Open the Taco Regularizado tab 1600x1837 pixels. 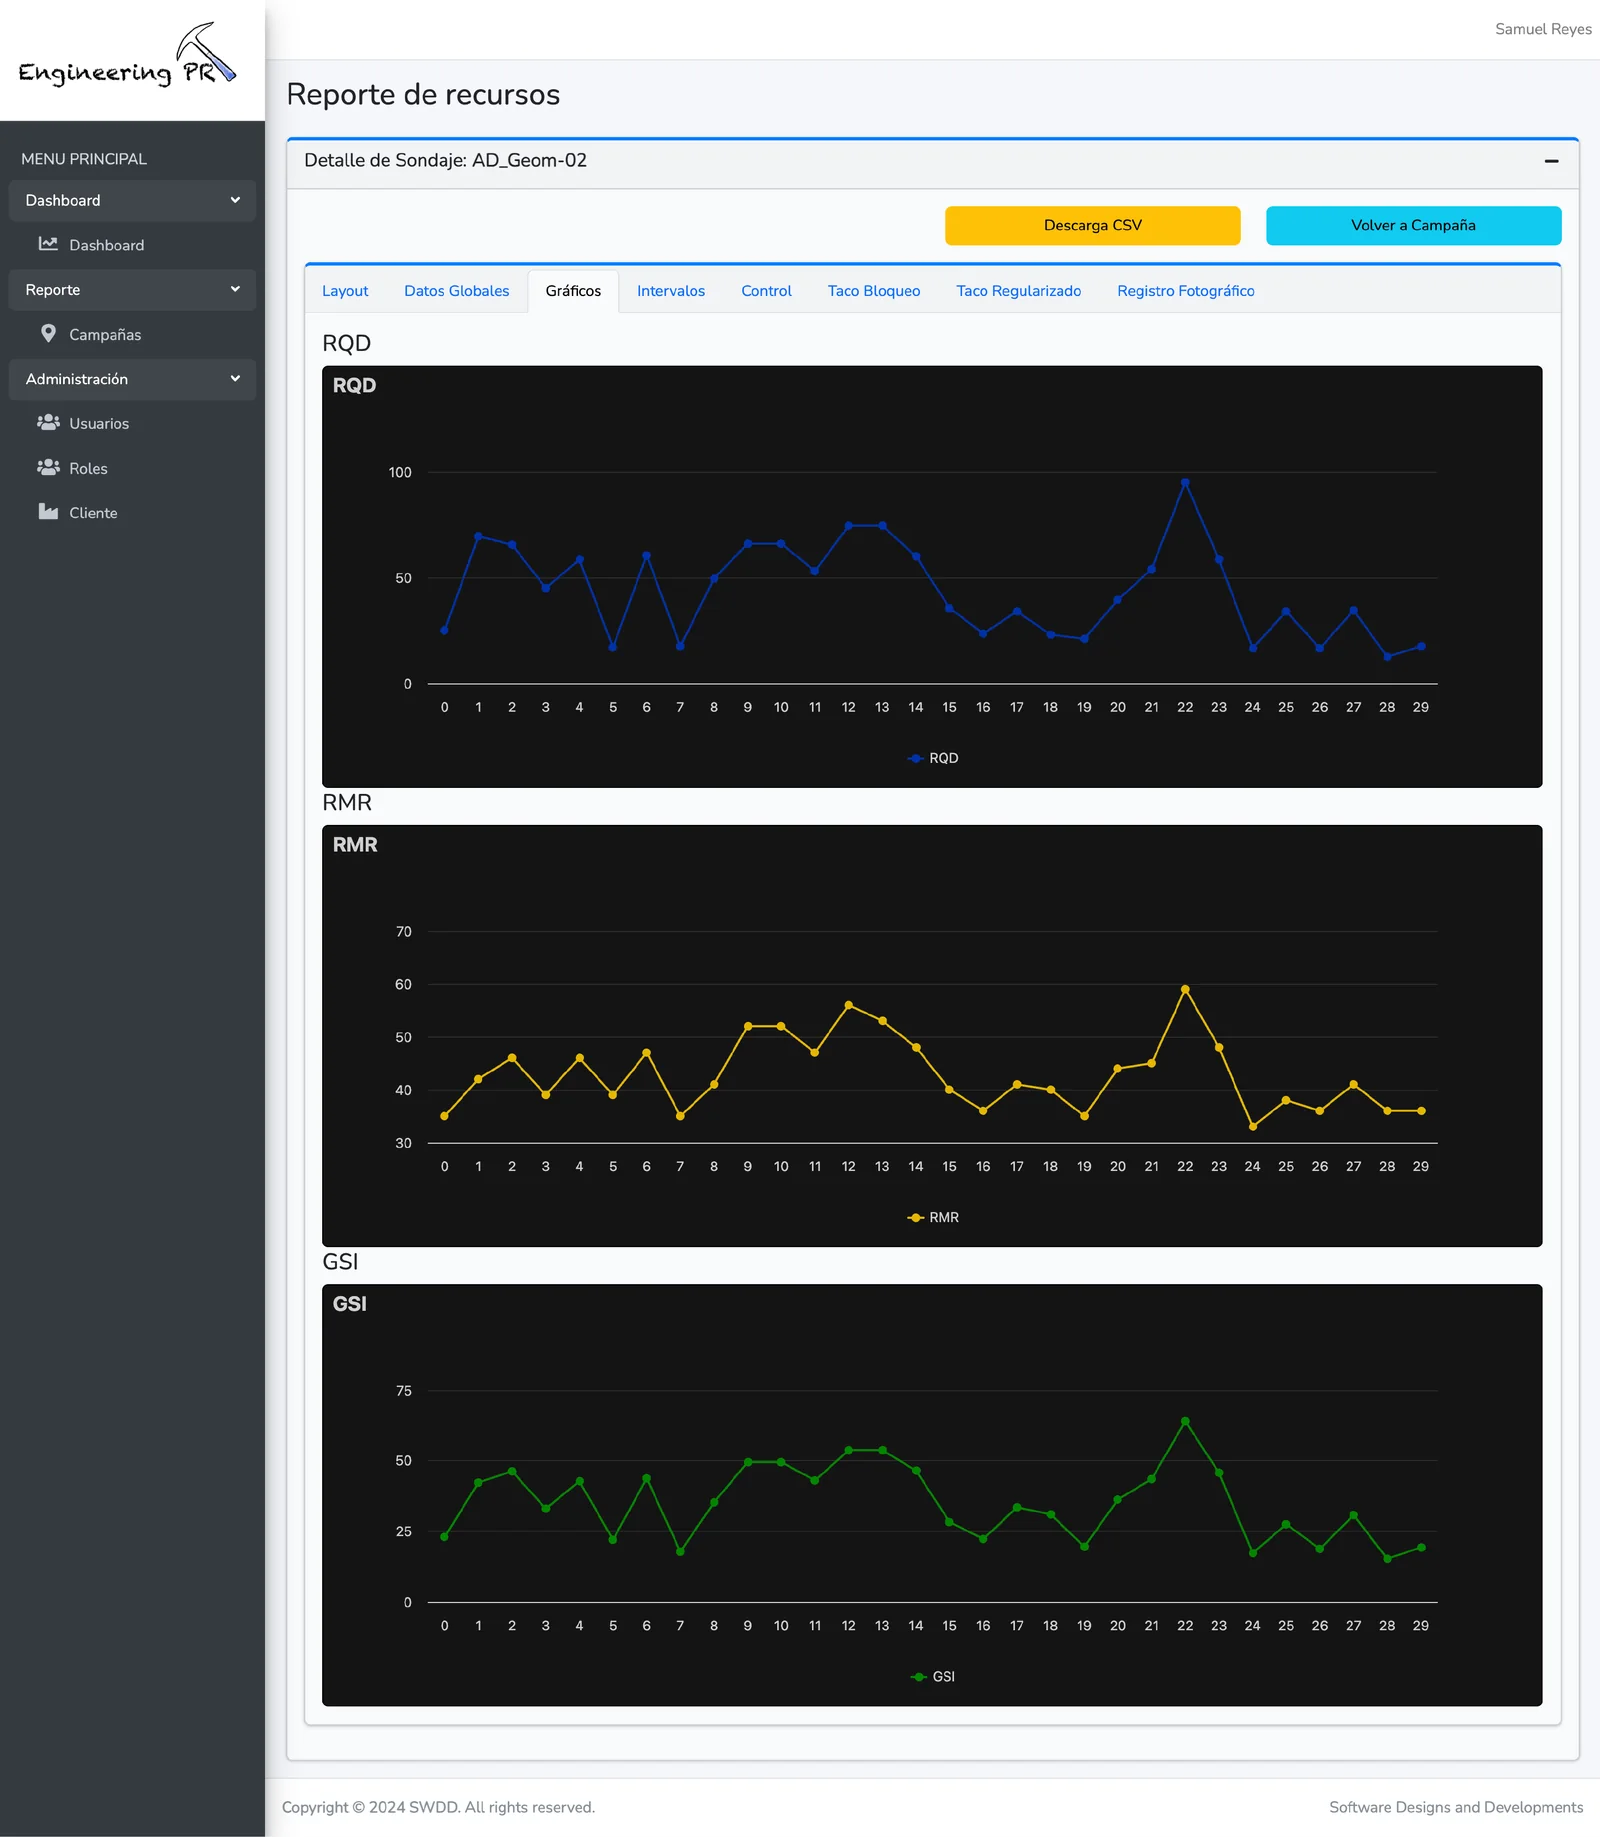[1018, 291]
